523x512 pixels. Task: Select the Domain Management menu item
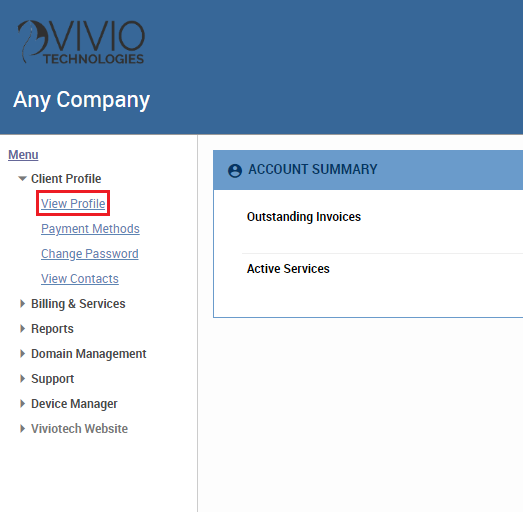tap(89, 354)
